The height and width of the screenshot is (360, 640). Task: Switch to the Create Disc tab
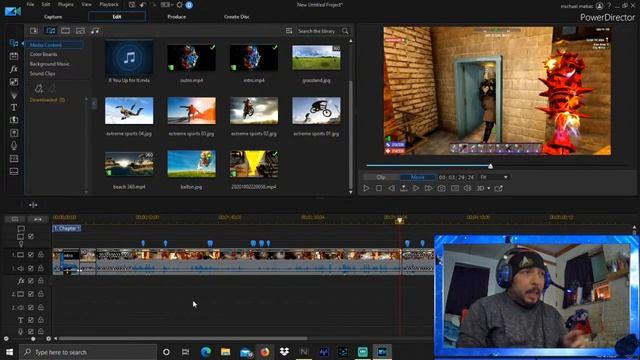coord(237,17)
